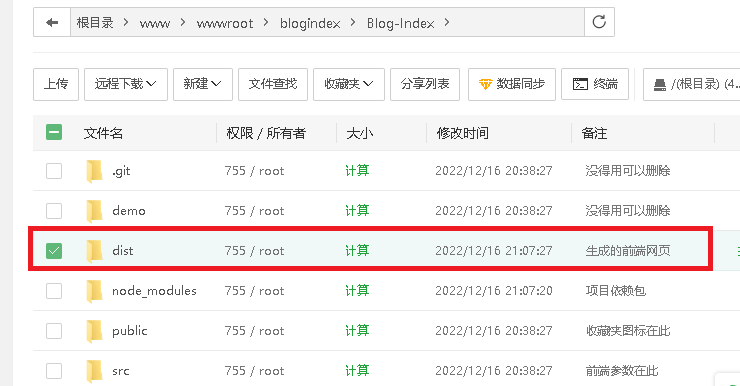
Task: Go to Blog-Index in breadcrumb
Action: coord(400,23)
